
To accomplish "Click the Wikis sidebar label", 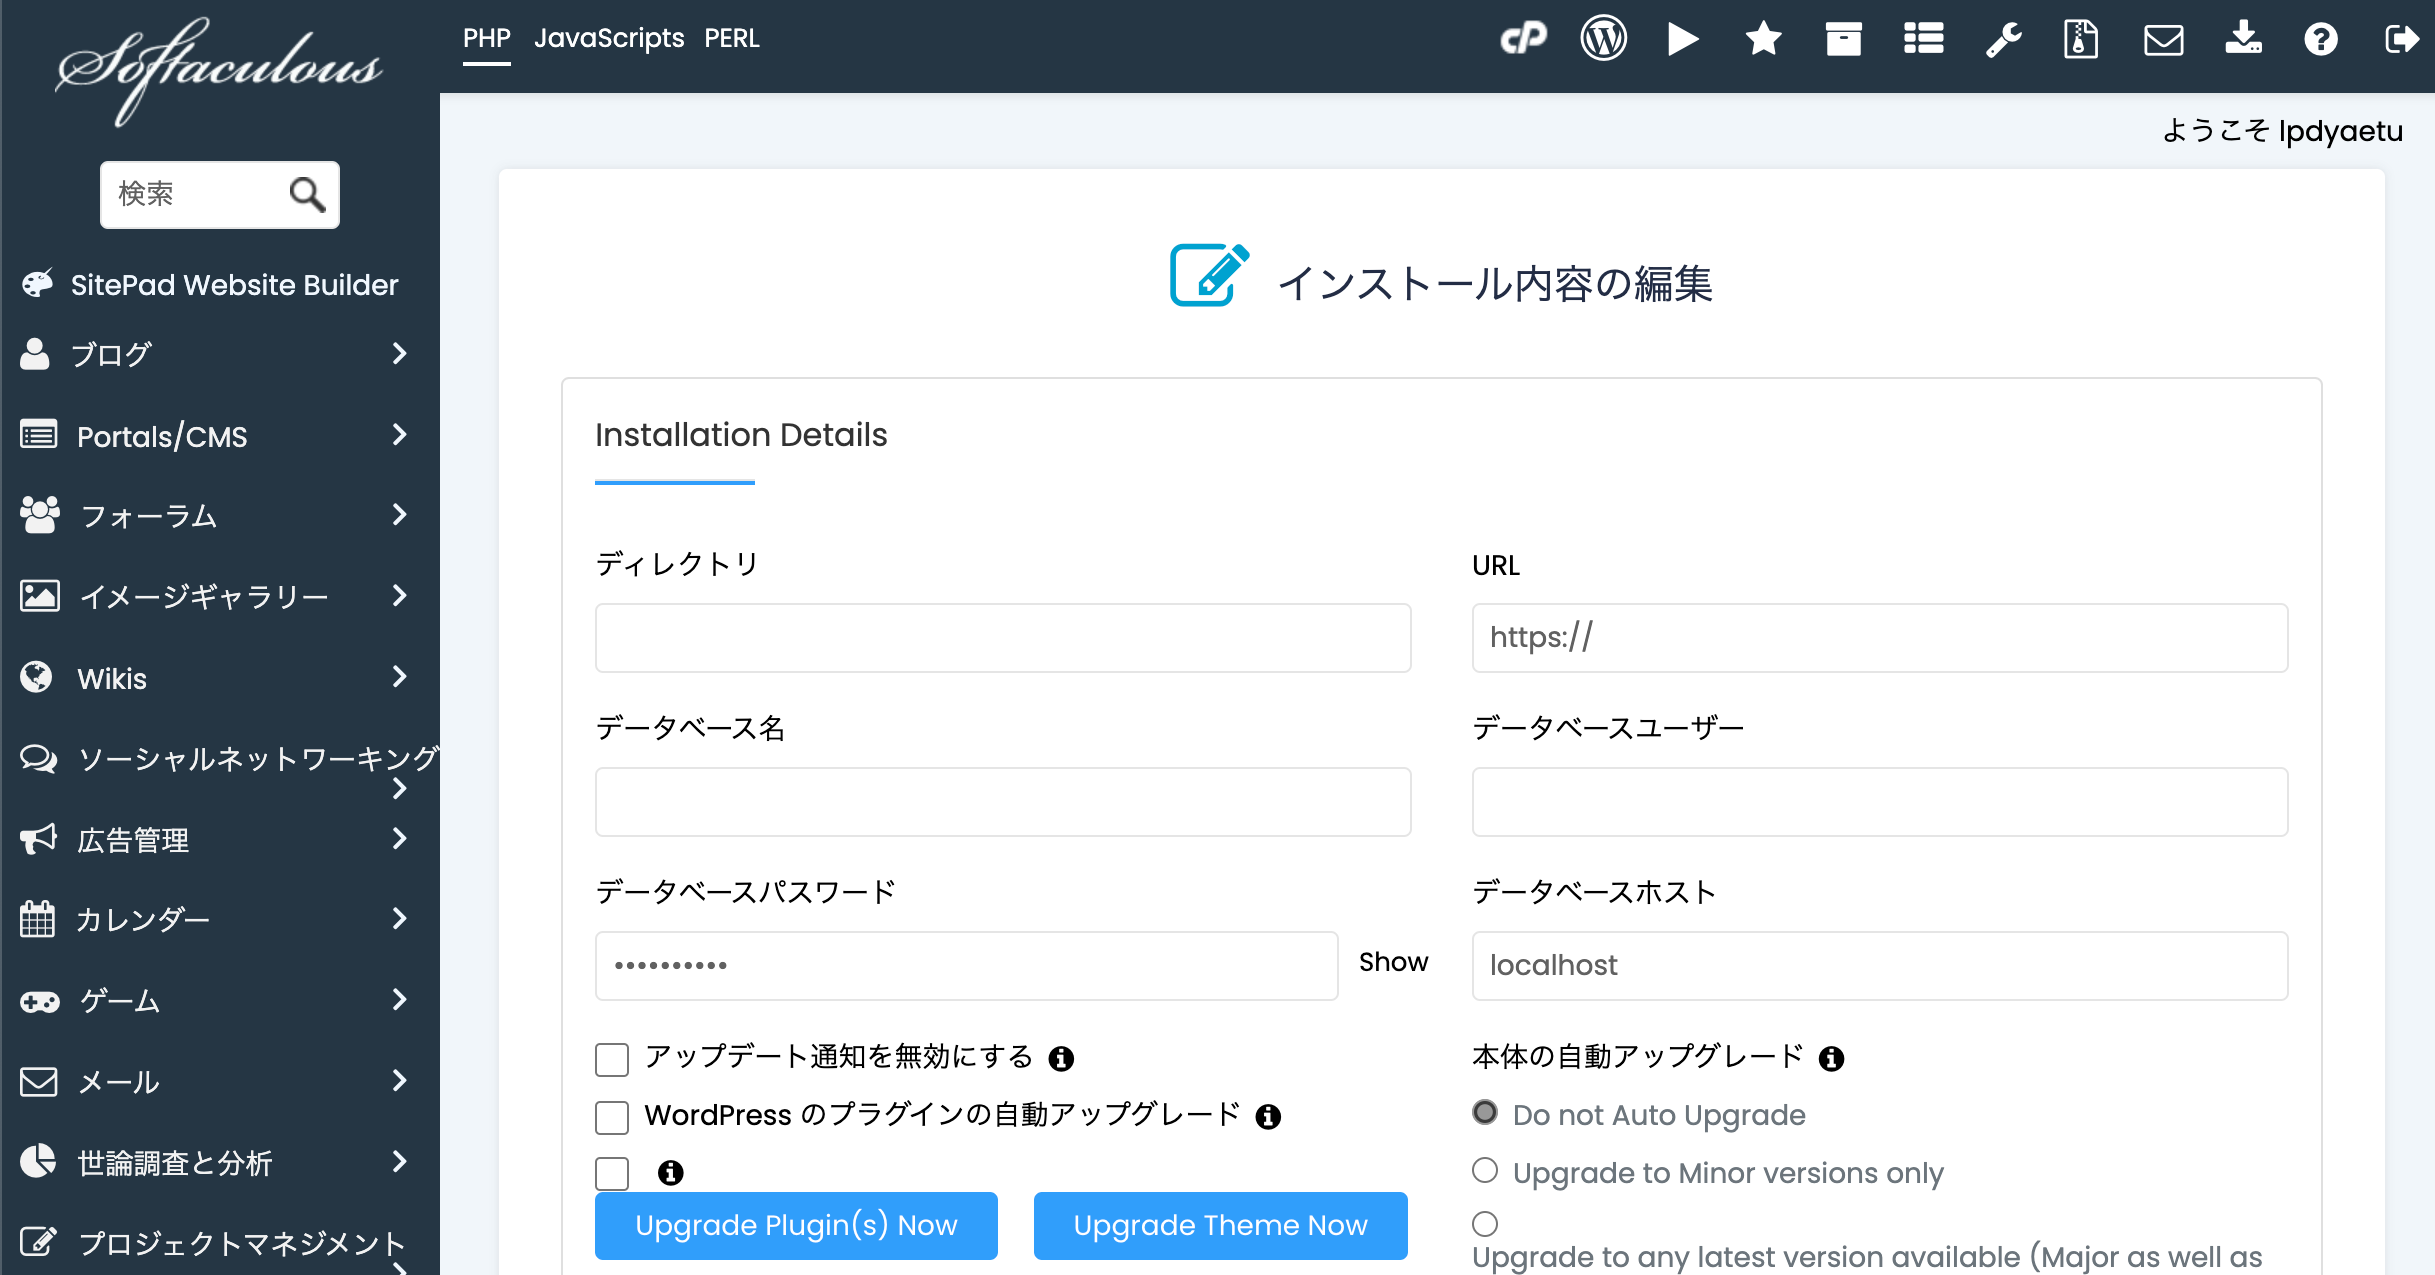I will (x=112, y=679).
